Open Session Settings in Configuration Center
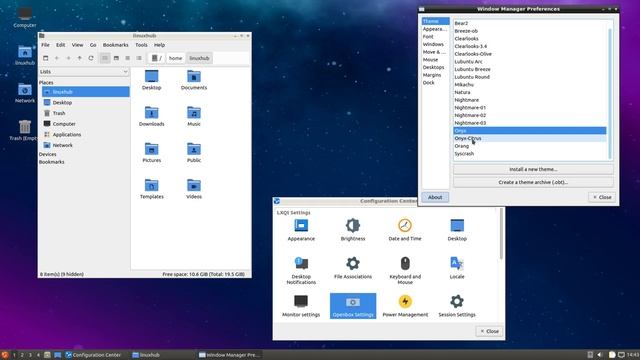The height and width of the screenshot is (360, 640). point(457,306)
